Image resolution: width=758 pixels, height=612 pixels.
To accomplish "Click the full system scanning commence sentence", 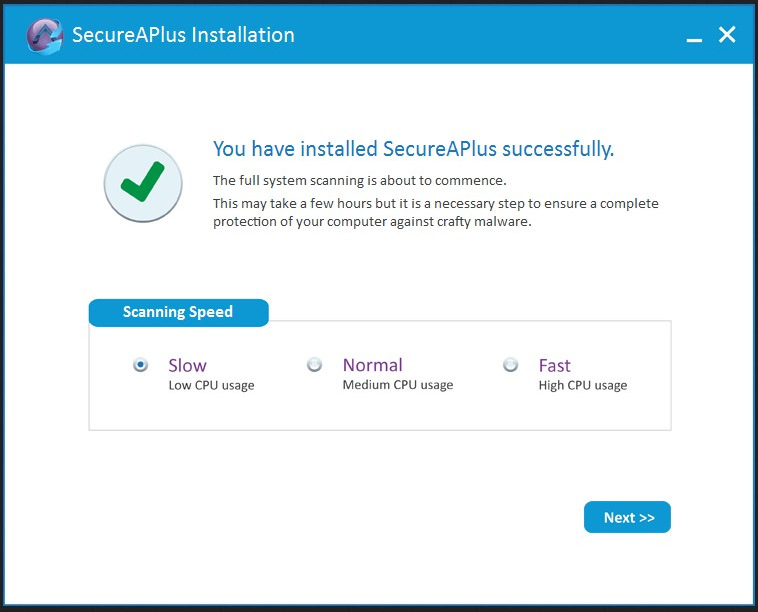I will [360, 181].
